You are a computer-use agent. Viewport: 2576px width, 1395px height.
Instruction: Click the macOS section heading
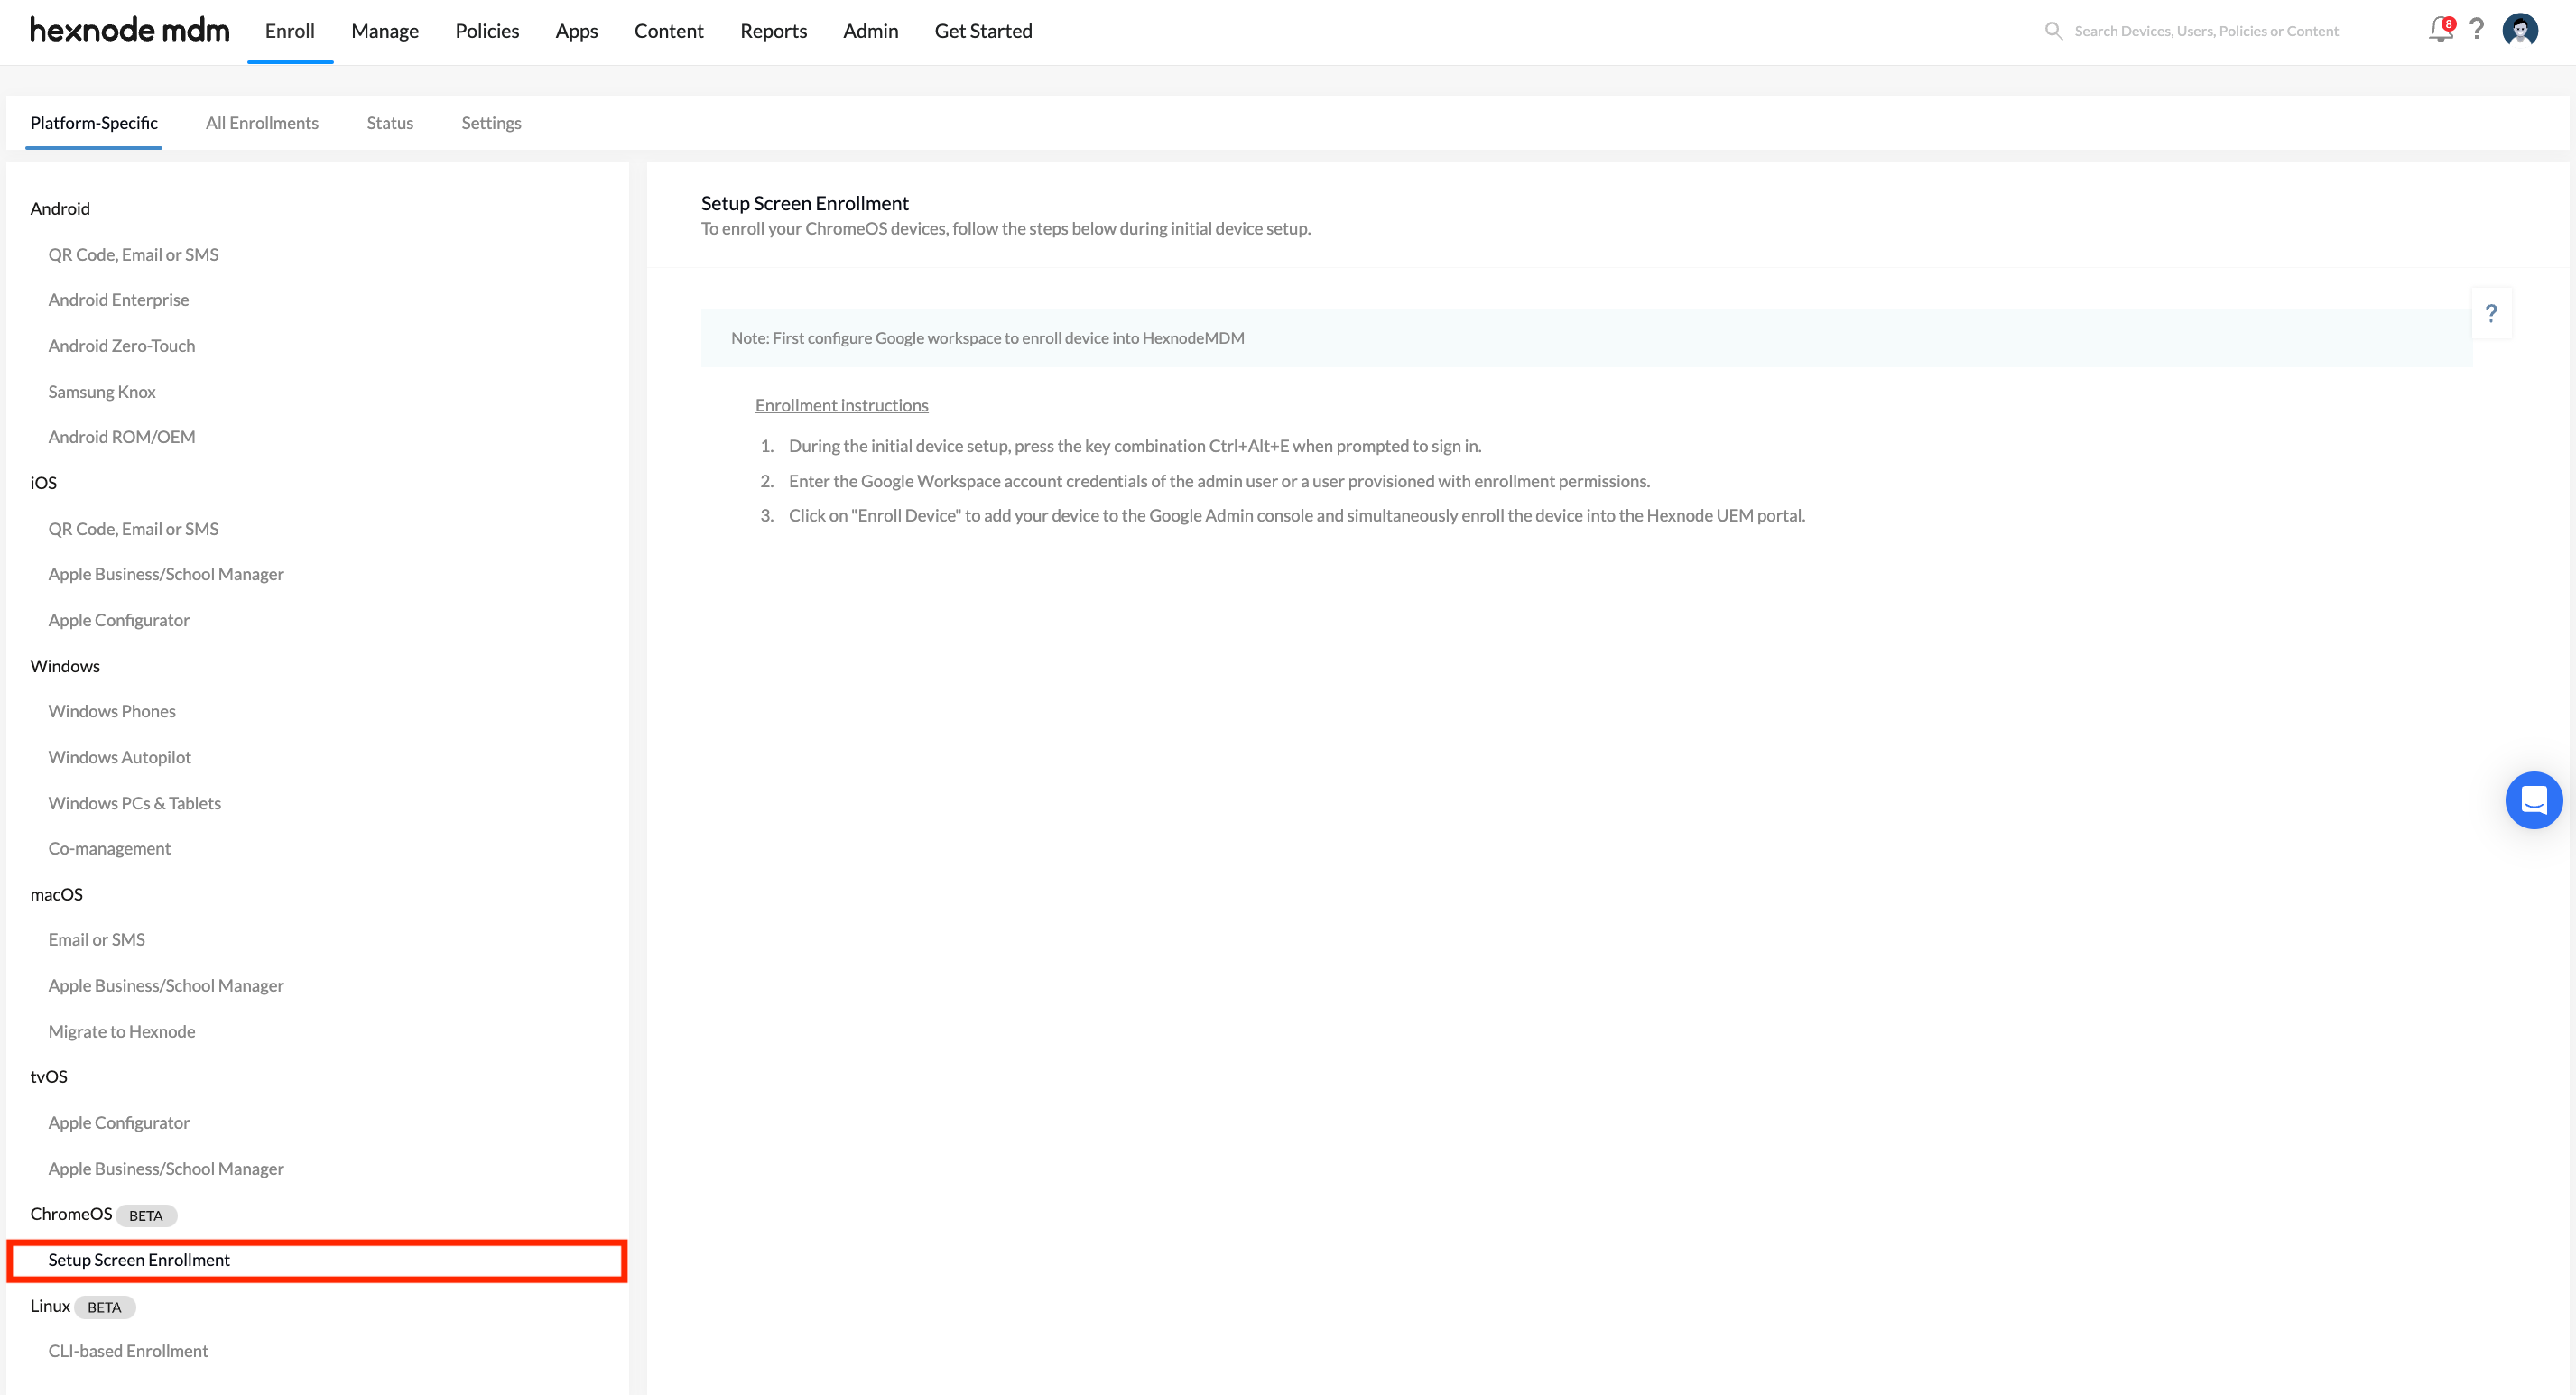point(57,894)
